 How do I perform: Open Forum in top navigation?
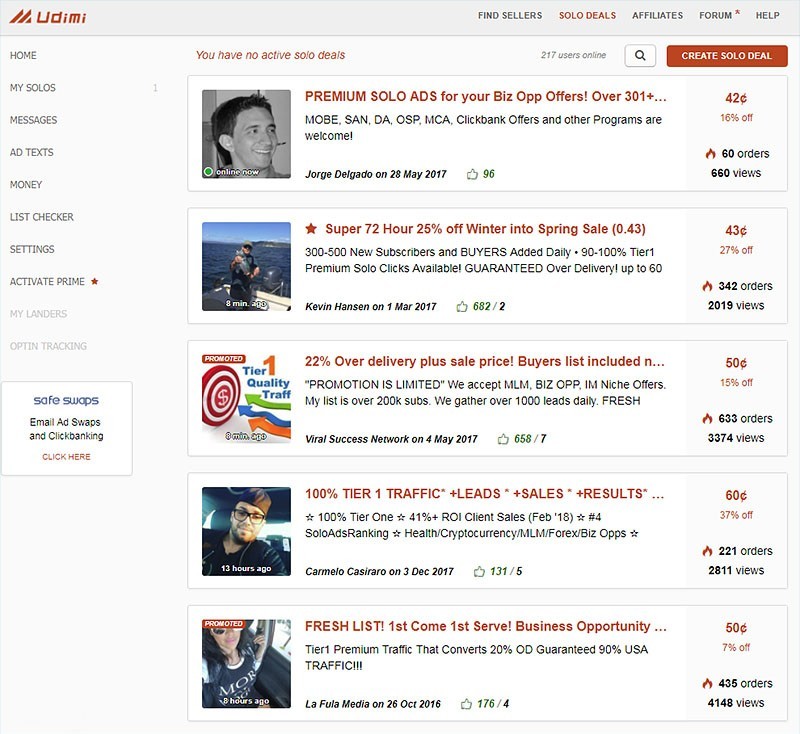pos(715,16)
